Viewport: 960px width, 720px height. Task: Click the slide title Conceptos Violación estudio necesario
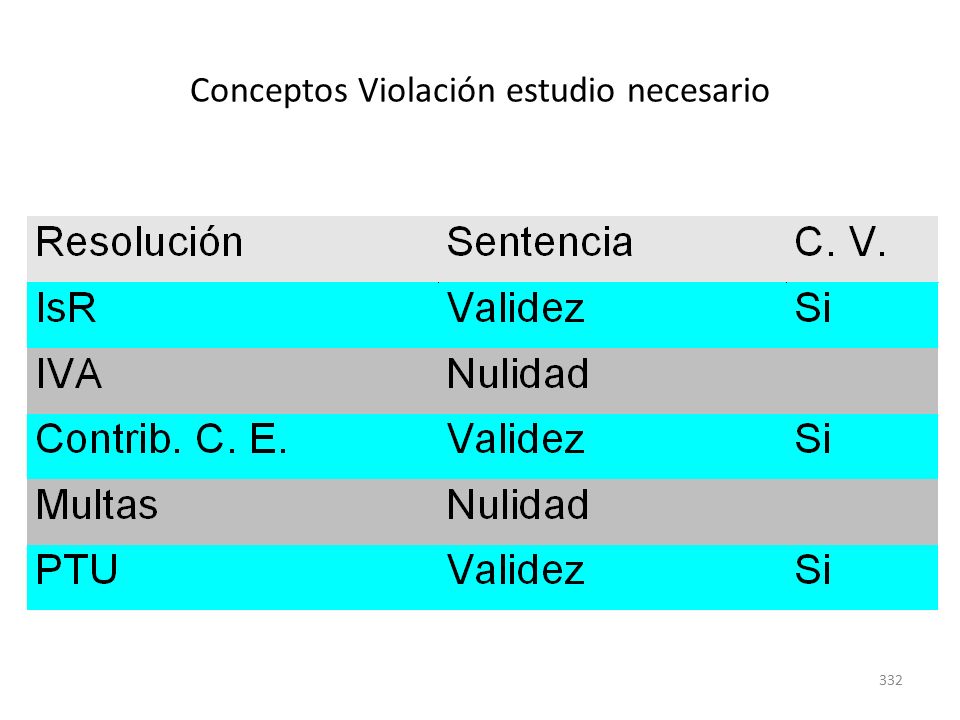point(479,91)
